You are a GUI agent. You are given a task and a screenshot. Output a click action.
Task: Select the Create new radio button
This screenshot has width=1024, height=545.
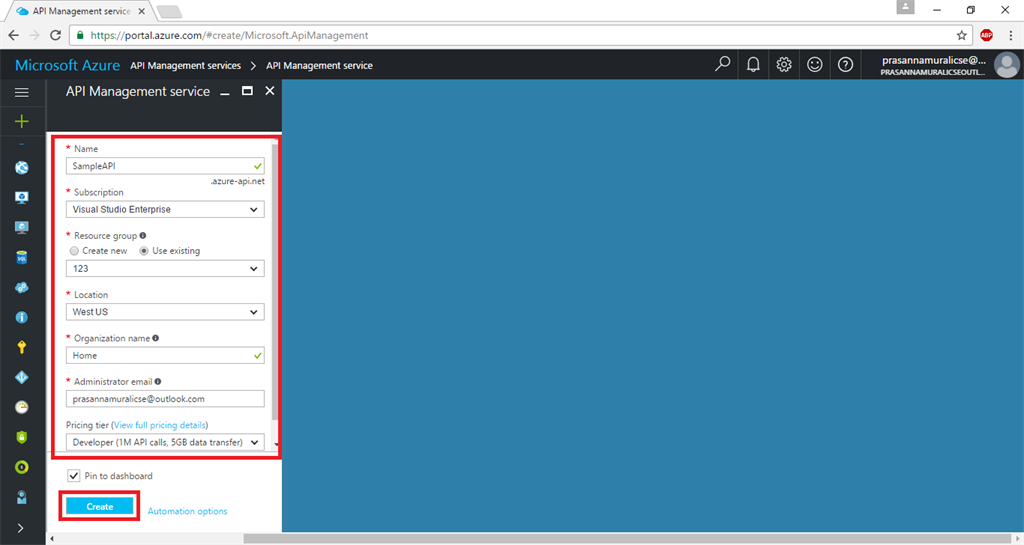(x=74, y=251)
